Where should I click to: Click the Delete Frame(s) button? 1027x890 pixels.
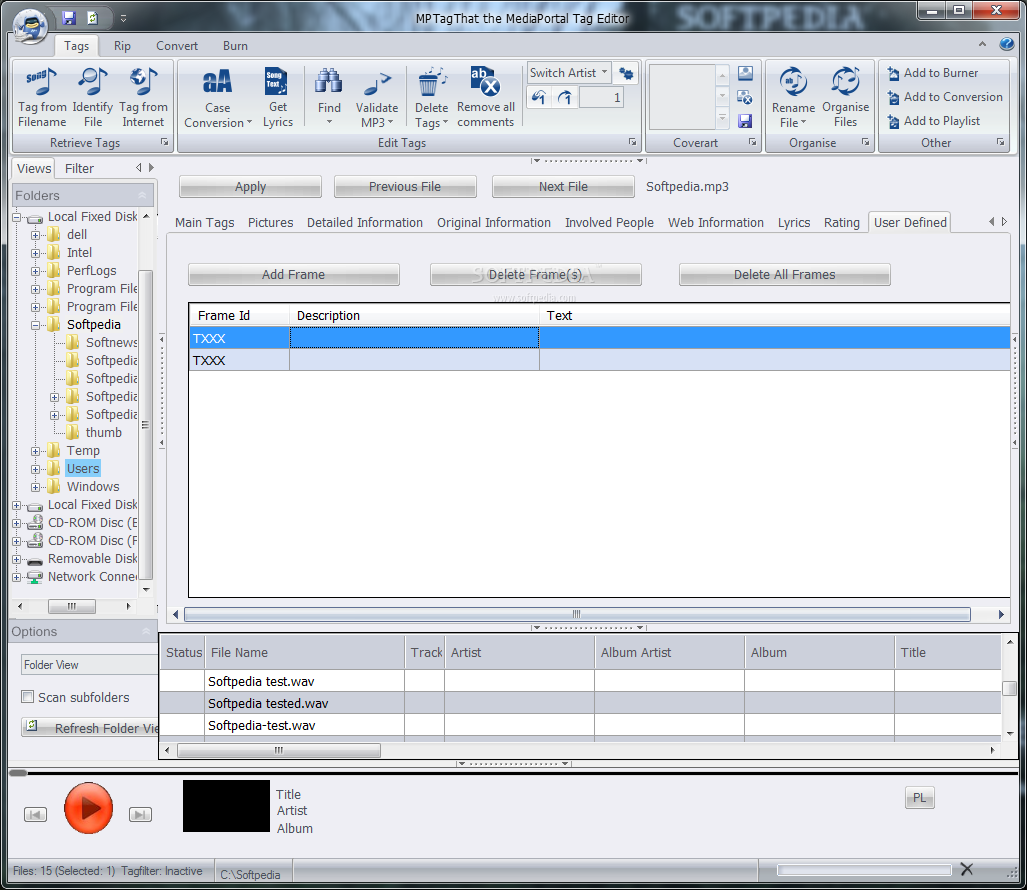click(536, 274)
